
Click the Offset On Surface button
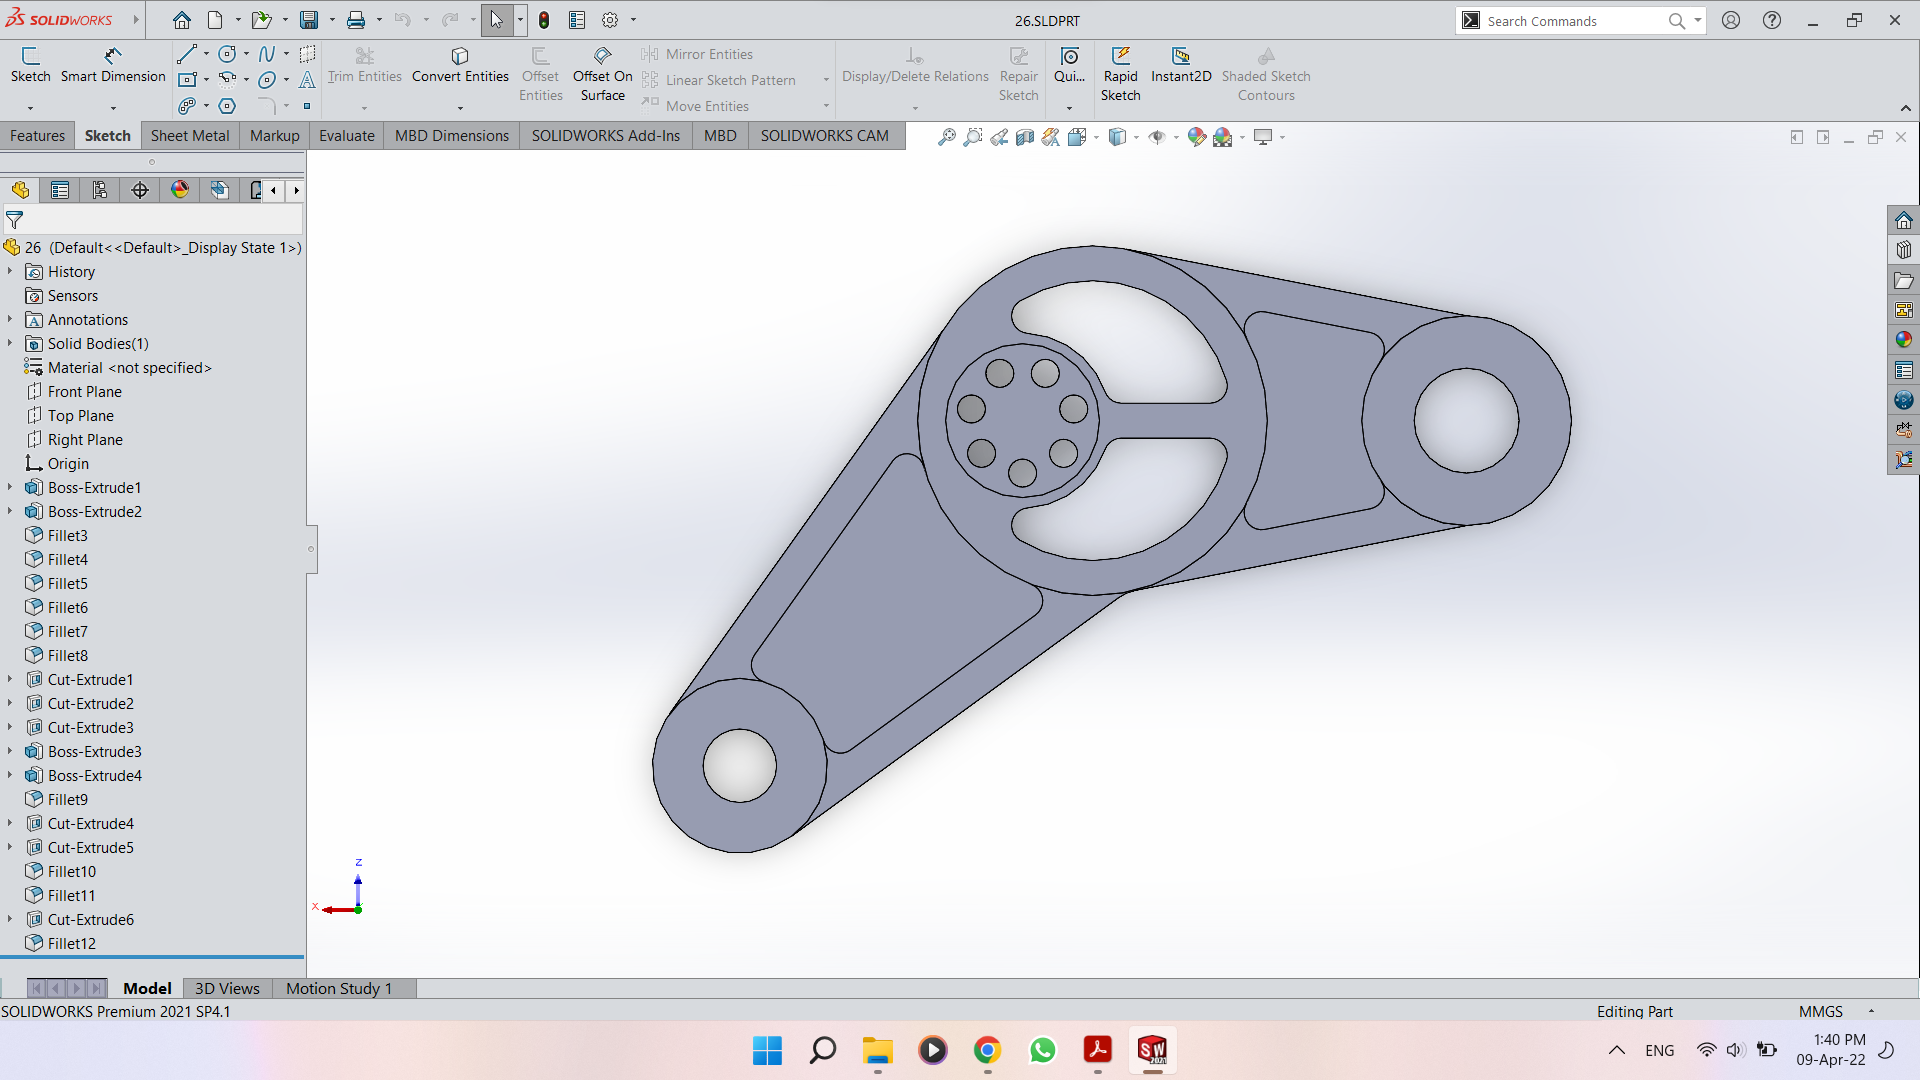(602, 74)
